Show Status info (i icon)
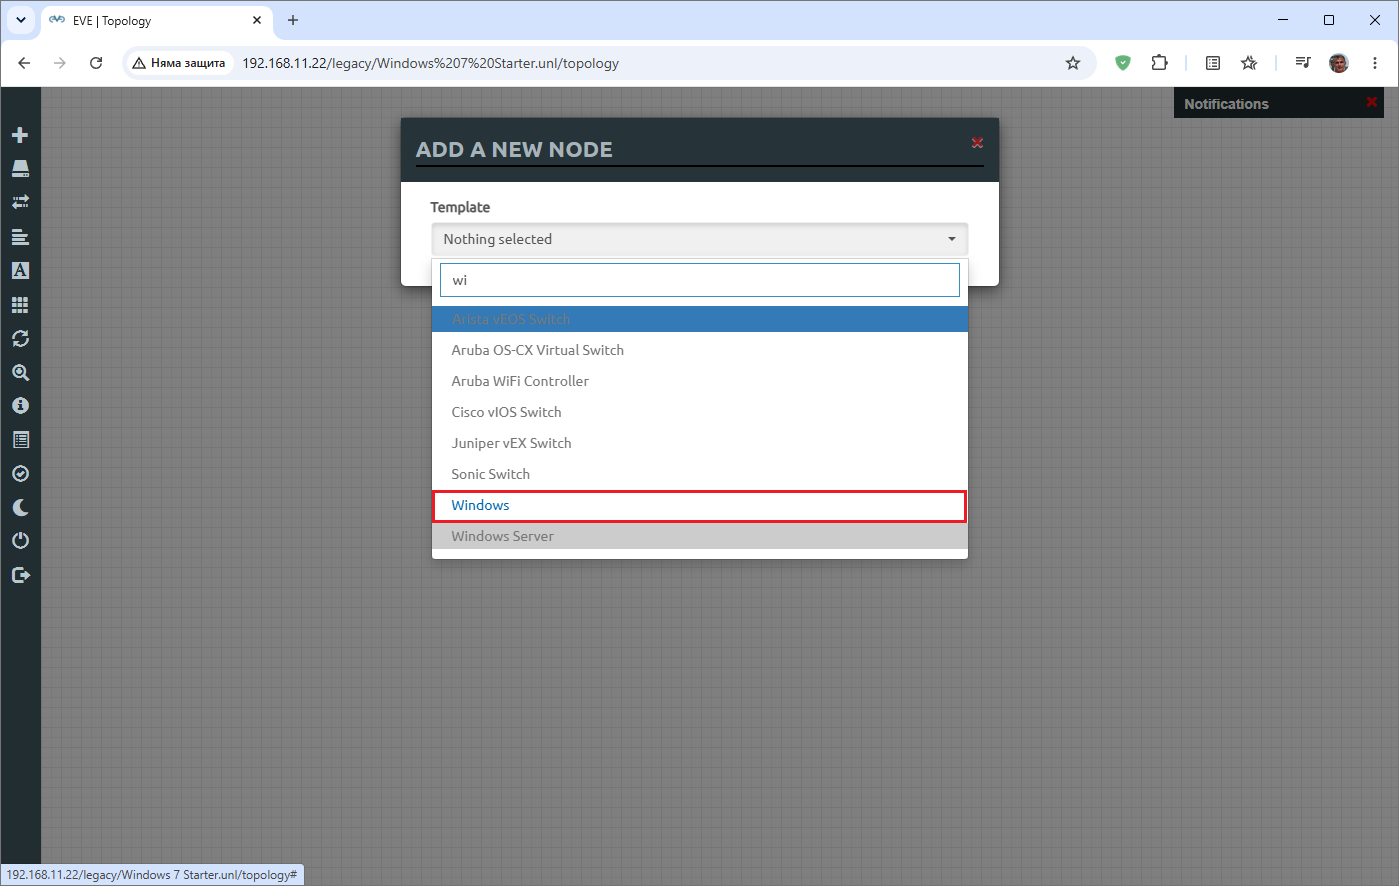This screenshot has height=886, width=1399. [20, 406]
